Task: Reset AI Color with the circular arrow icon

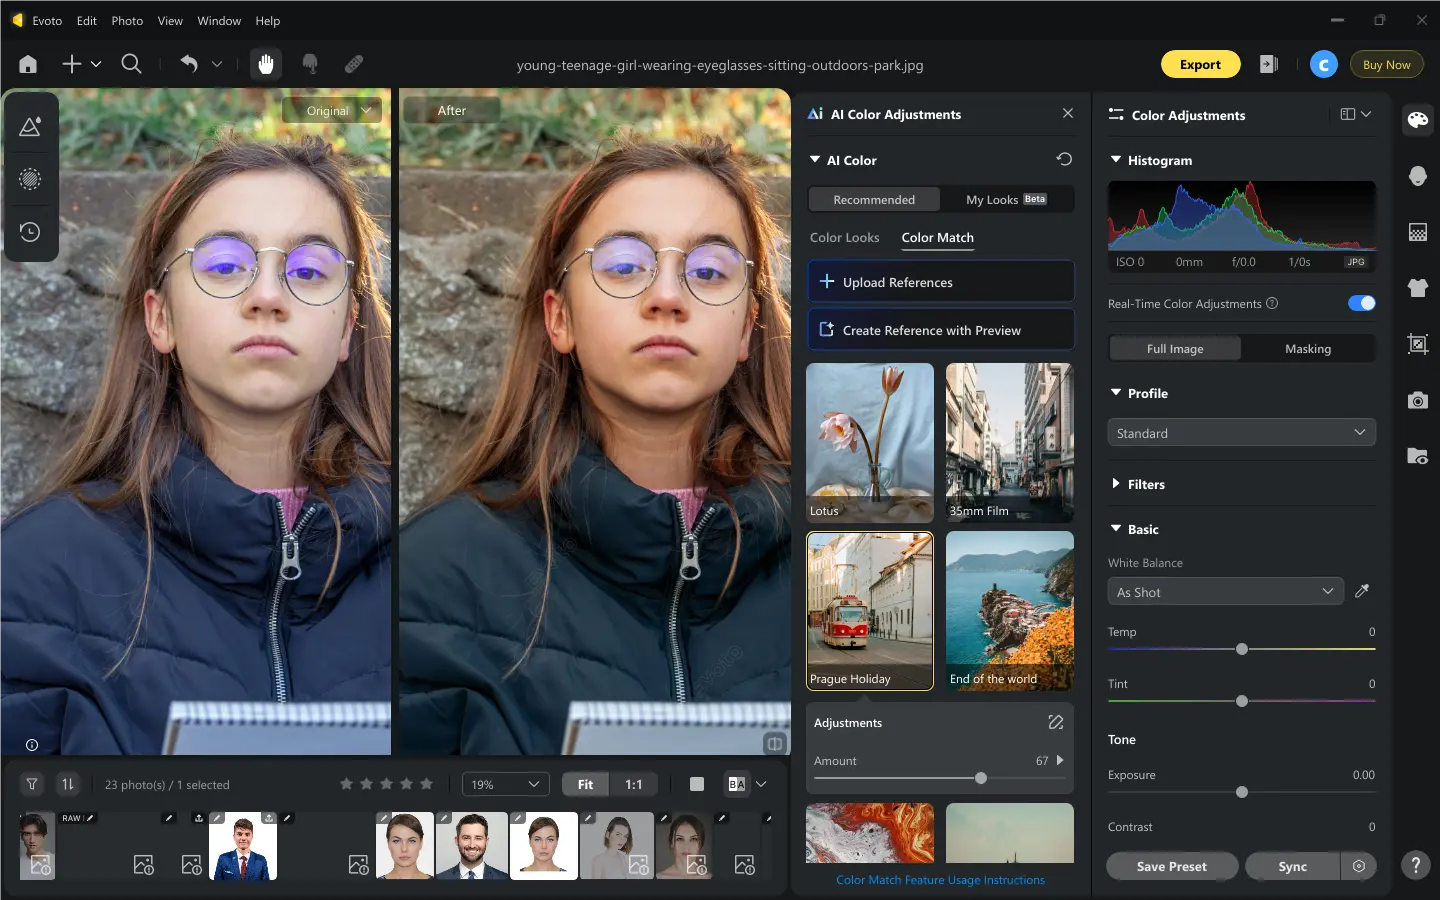Action: point(1064,159)
